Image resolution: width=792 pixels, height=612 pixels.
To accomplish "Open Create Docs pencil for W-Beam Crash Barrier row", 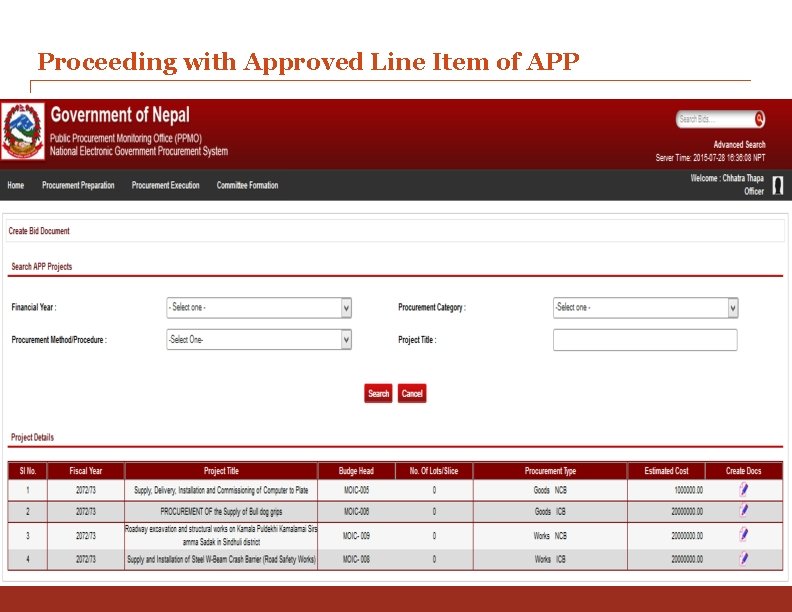I will tap(744, 558).
